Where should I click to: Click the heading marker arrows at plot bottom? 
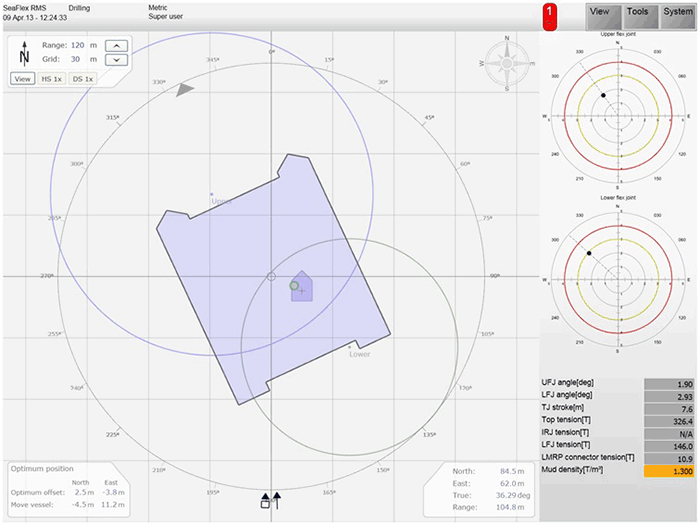(x=271, y=501)
